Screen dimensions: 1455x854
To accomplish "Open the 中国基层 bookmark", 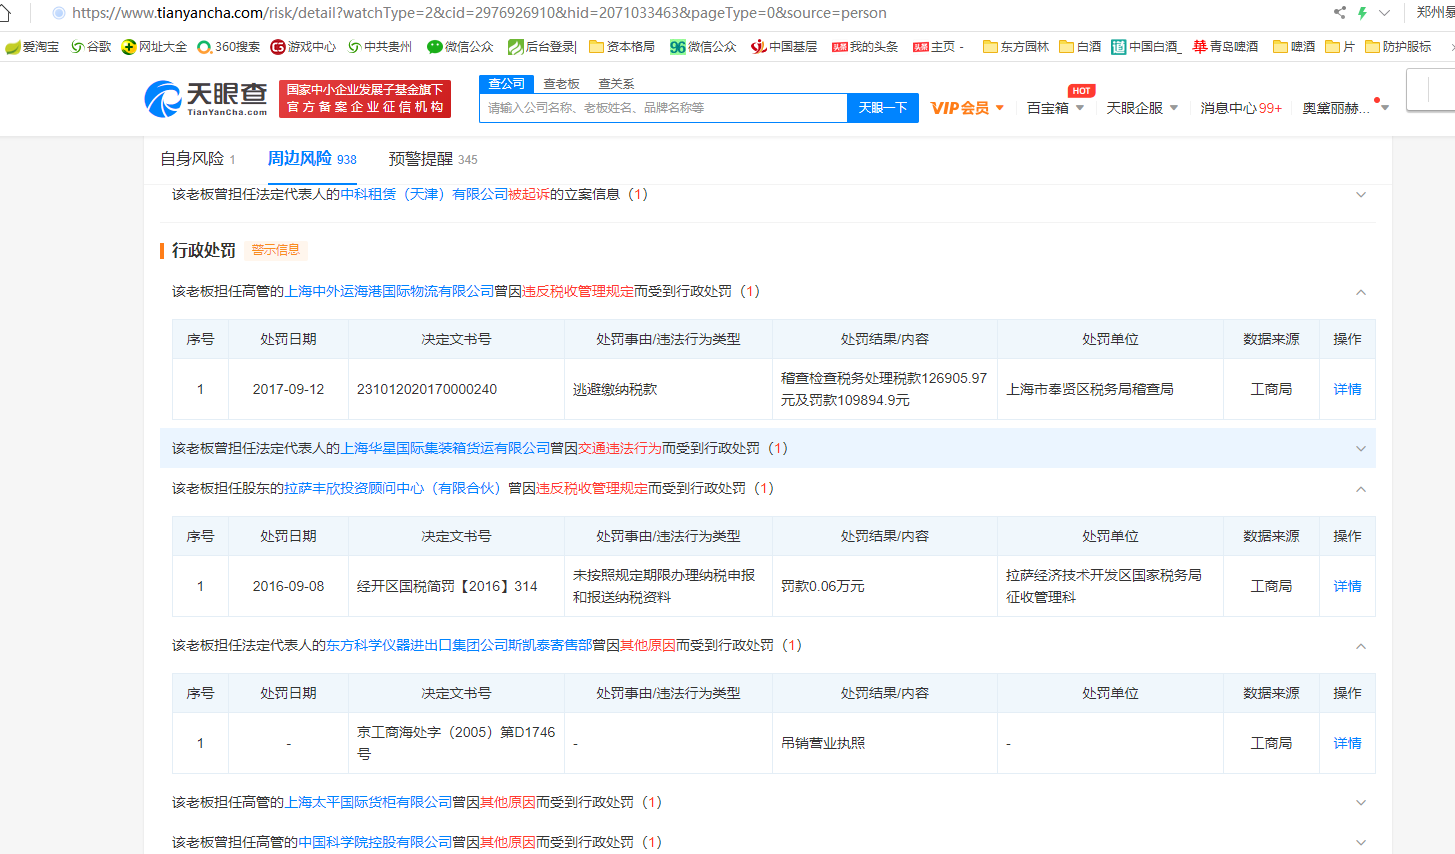I will pos(784,47).
